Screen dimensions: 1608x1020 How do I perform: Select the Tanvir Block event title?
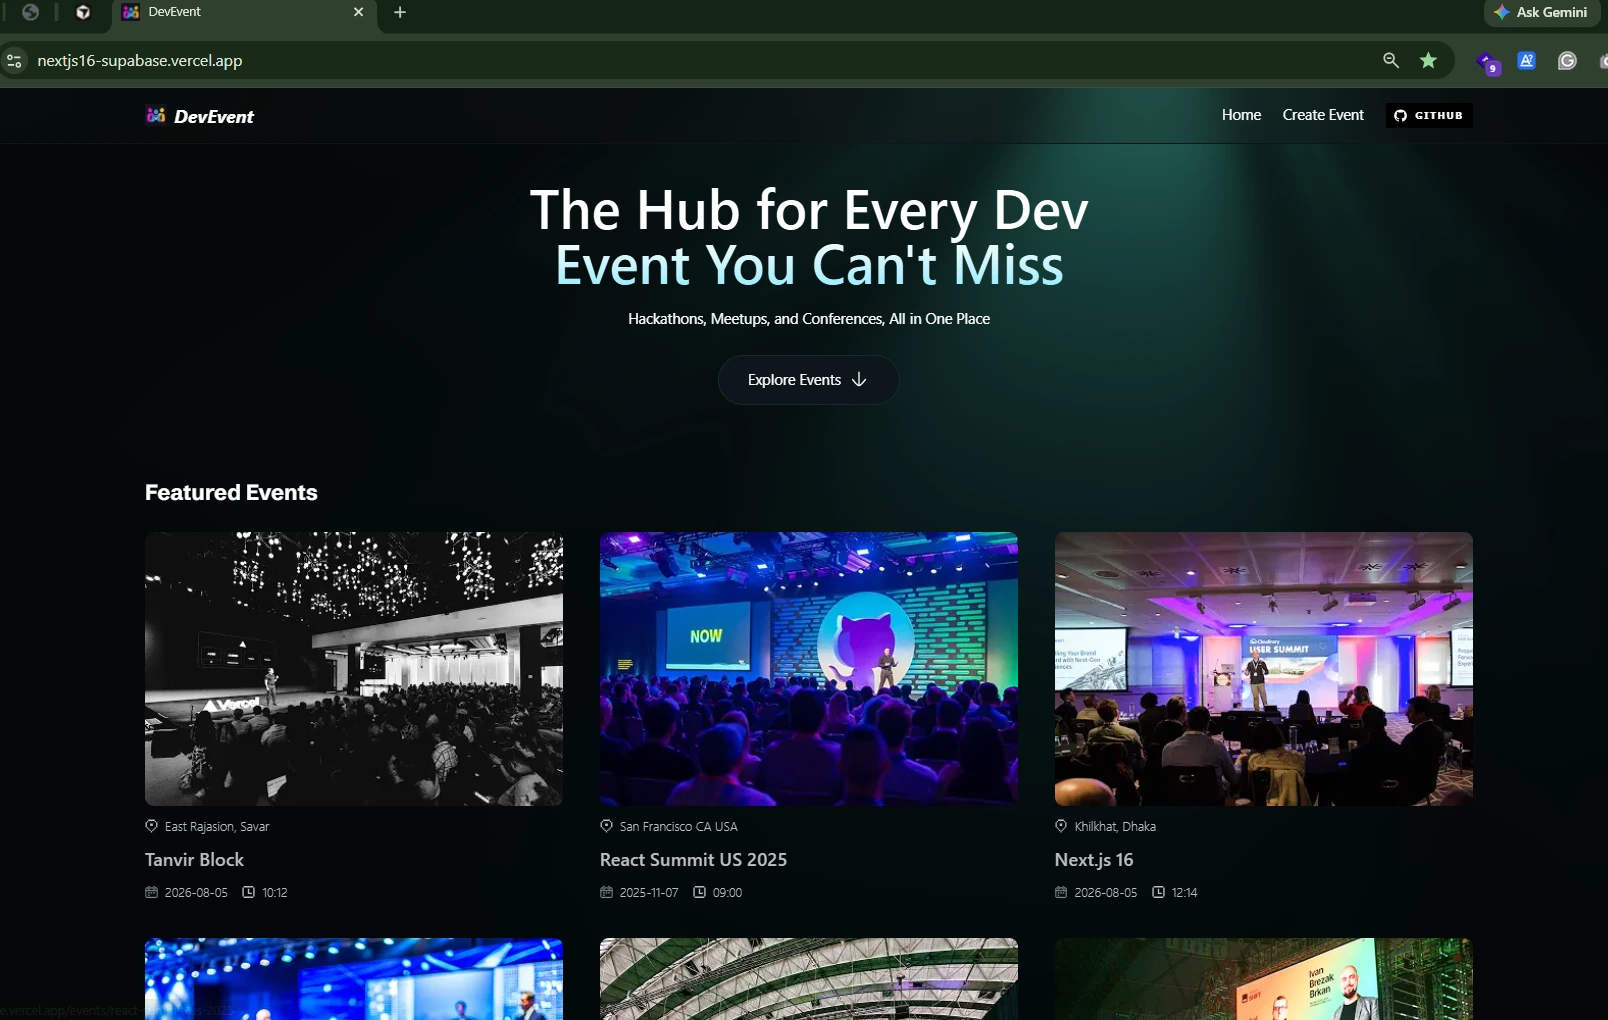pos(194,860)
